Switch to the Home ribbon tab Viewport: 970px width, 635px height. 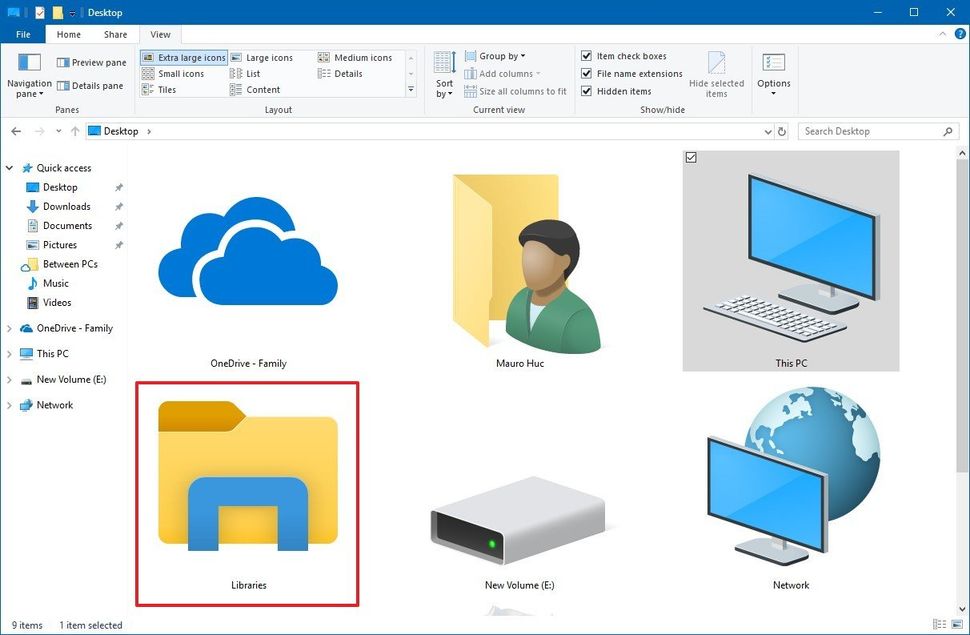pyautogui.click(x=68, y=33)
